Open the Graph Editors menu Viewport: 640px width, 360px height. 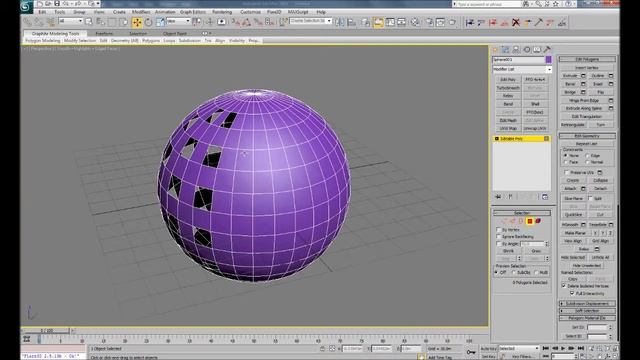[x=193, y=12]
